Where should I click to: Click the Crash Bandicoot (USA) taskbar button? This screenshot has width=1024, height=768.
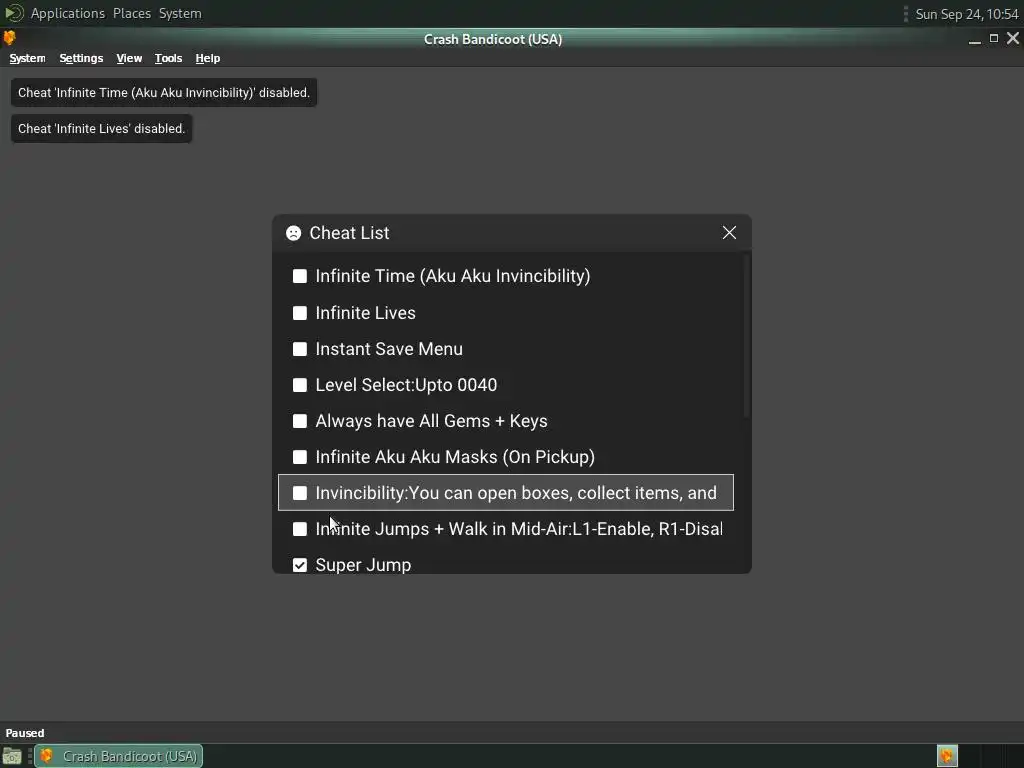click(119, 756)
